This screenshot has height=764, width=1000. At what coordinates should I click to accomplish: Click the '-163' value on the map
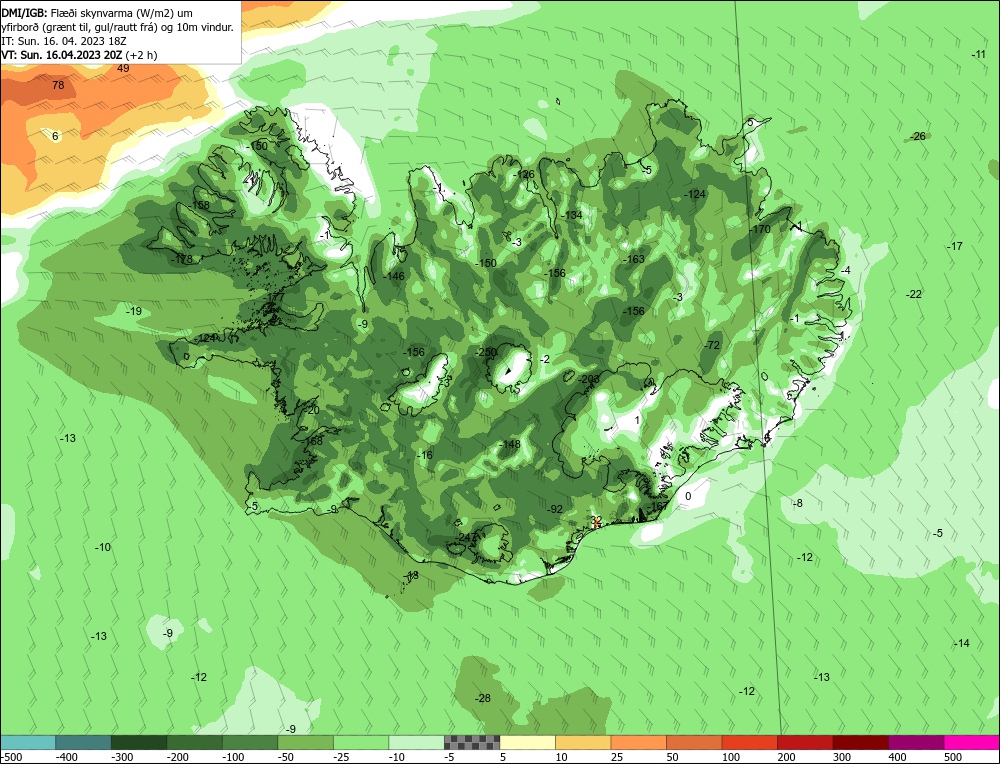coord(634,259)
